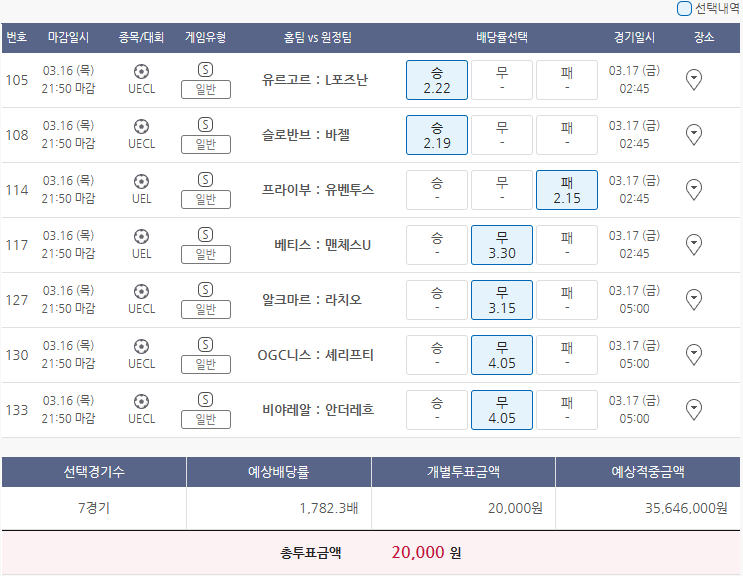Open venue location pin for match 117
This screenshot has height=576, width=743.
694,244
